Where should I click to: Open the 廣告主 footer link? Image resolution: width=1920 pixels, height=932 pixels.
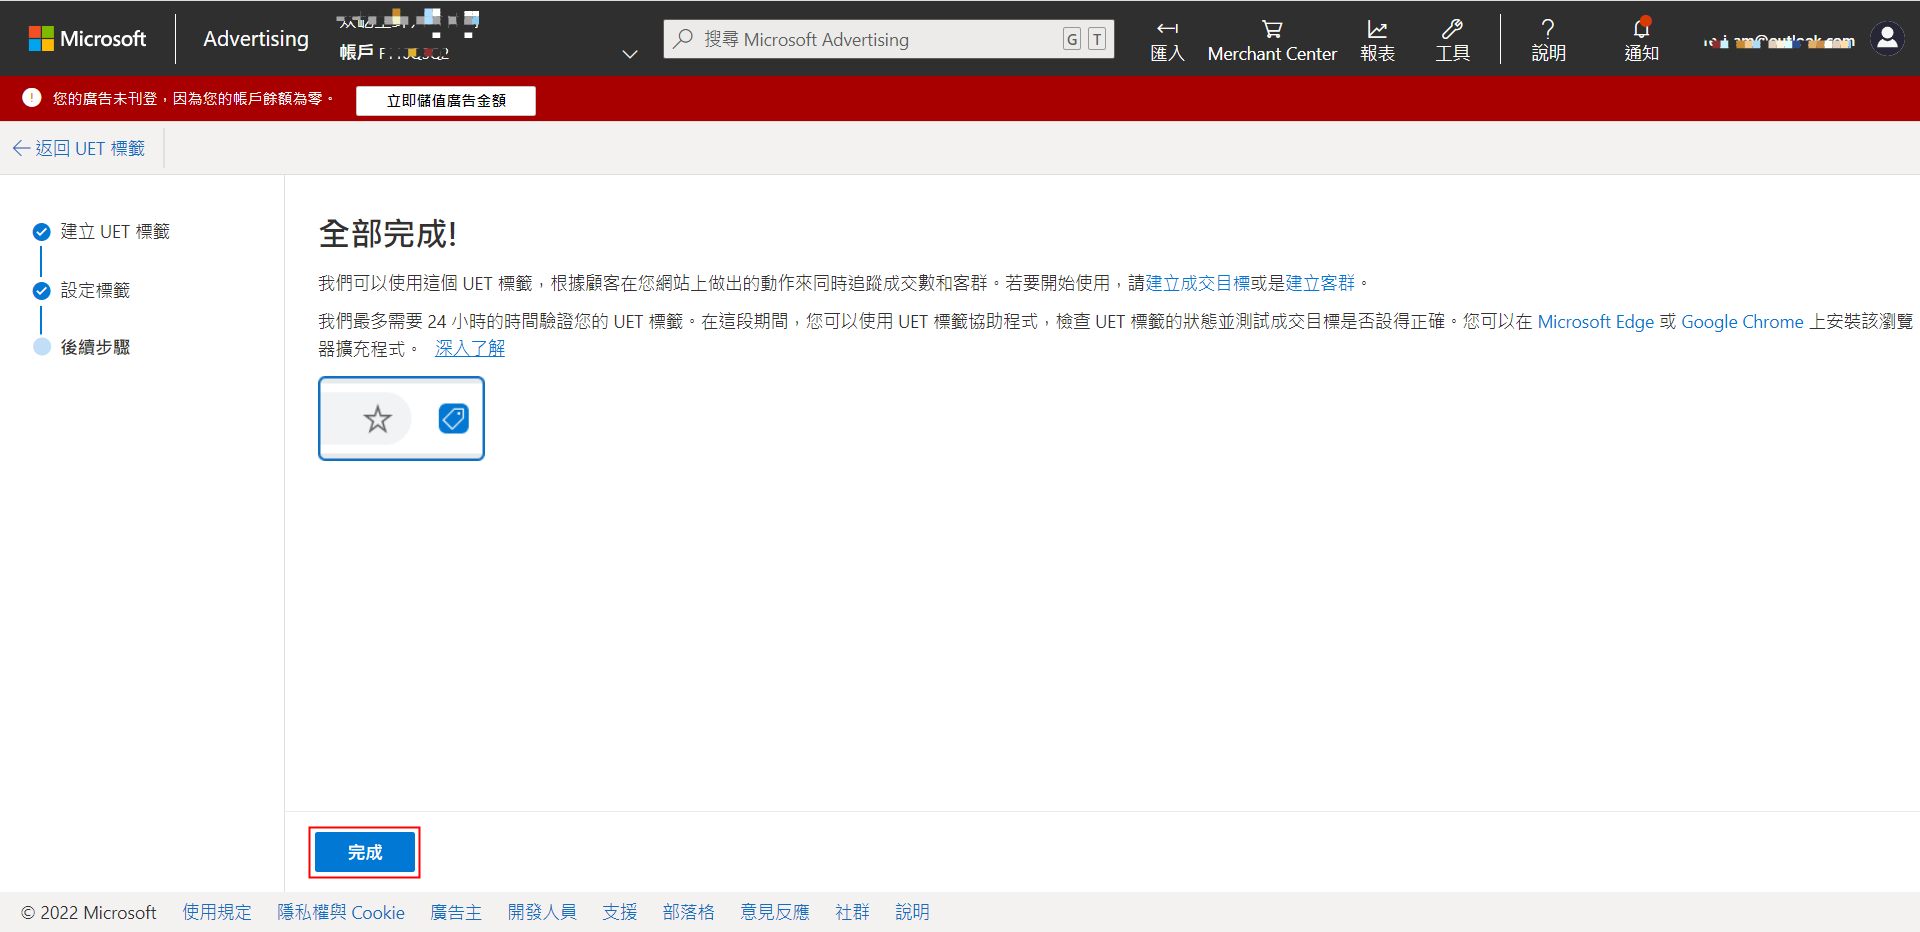coord(456,912)
